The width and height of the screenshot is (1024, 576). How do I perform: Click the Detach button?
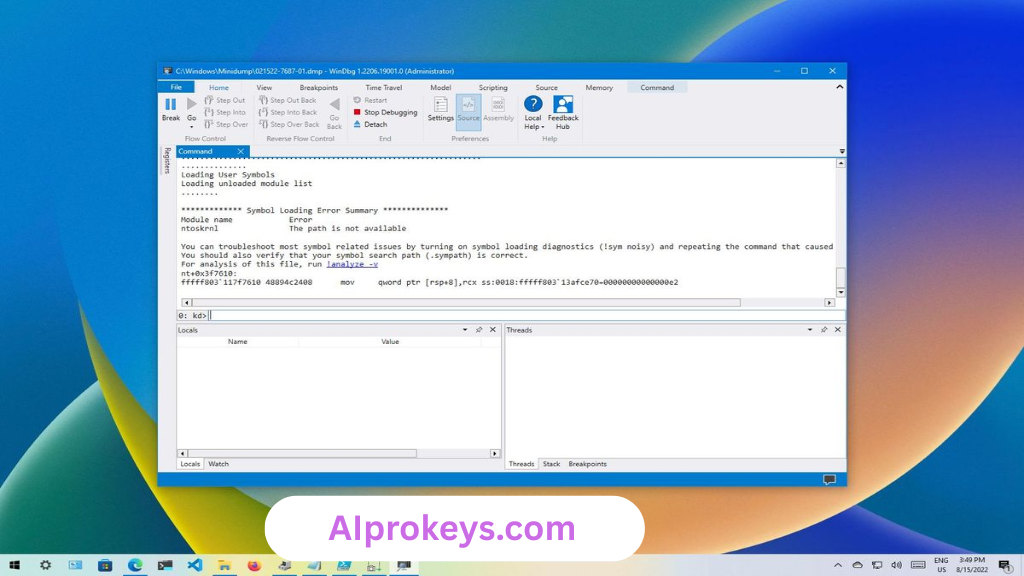(x=370, y=124)
